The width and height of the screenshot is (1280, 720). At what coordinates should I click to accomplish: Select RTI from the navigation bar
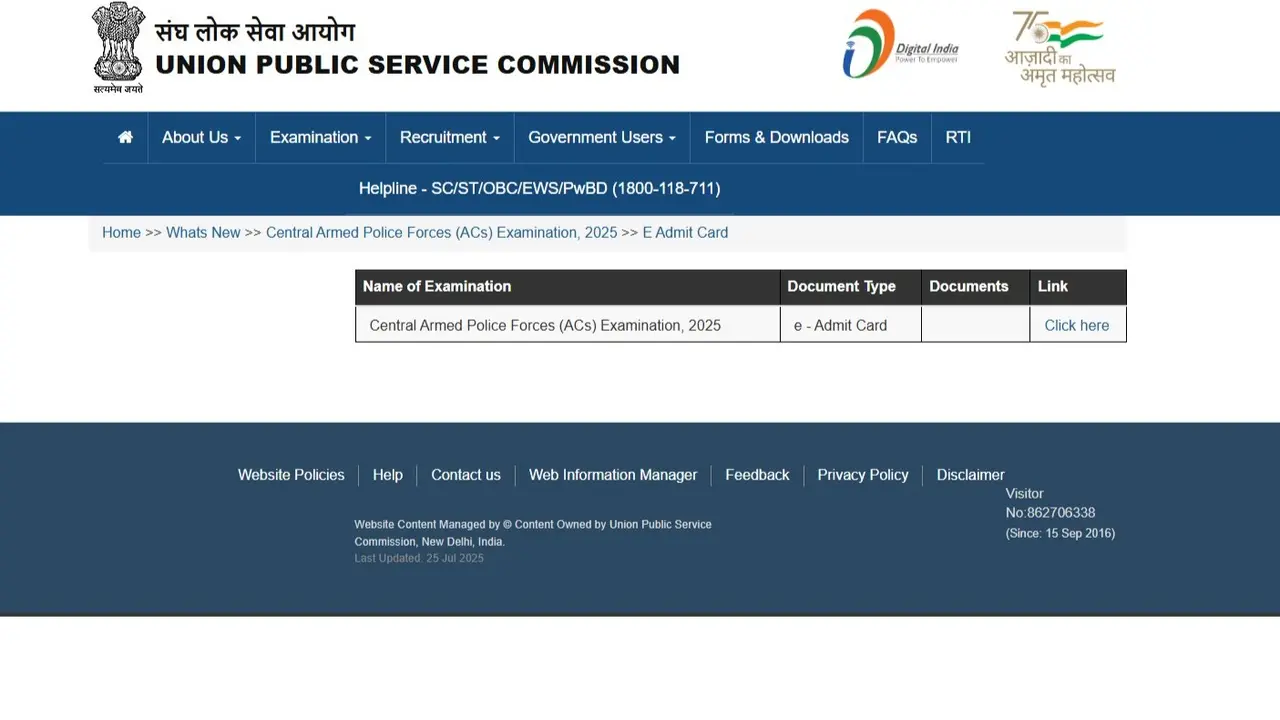point(957,137)
